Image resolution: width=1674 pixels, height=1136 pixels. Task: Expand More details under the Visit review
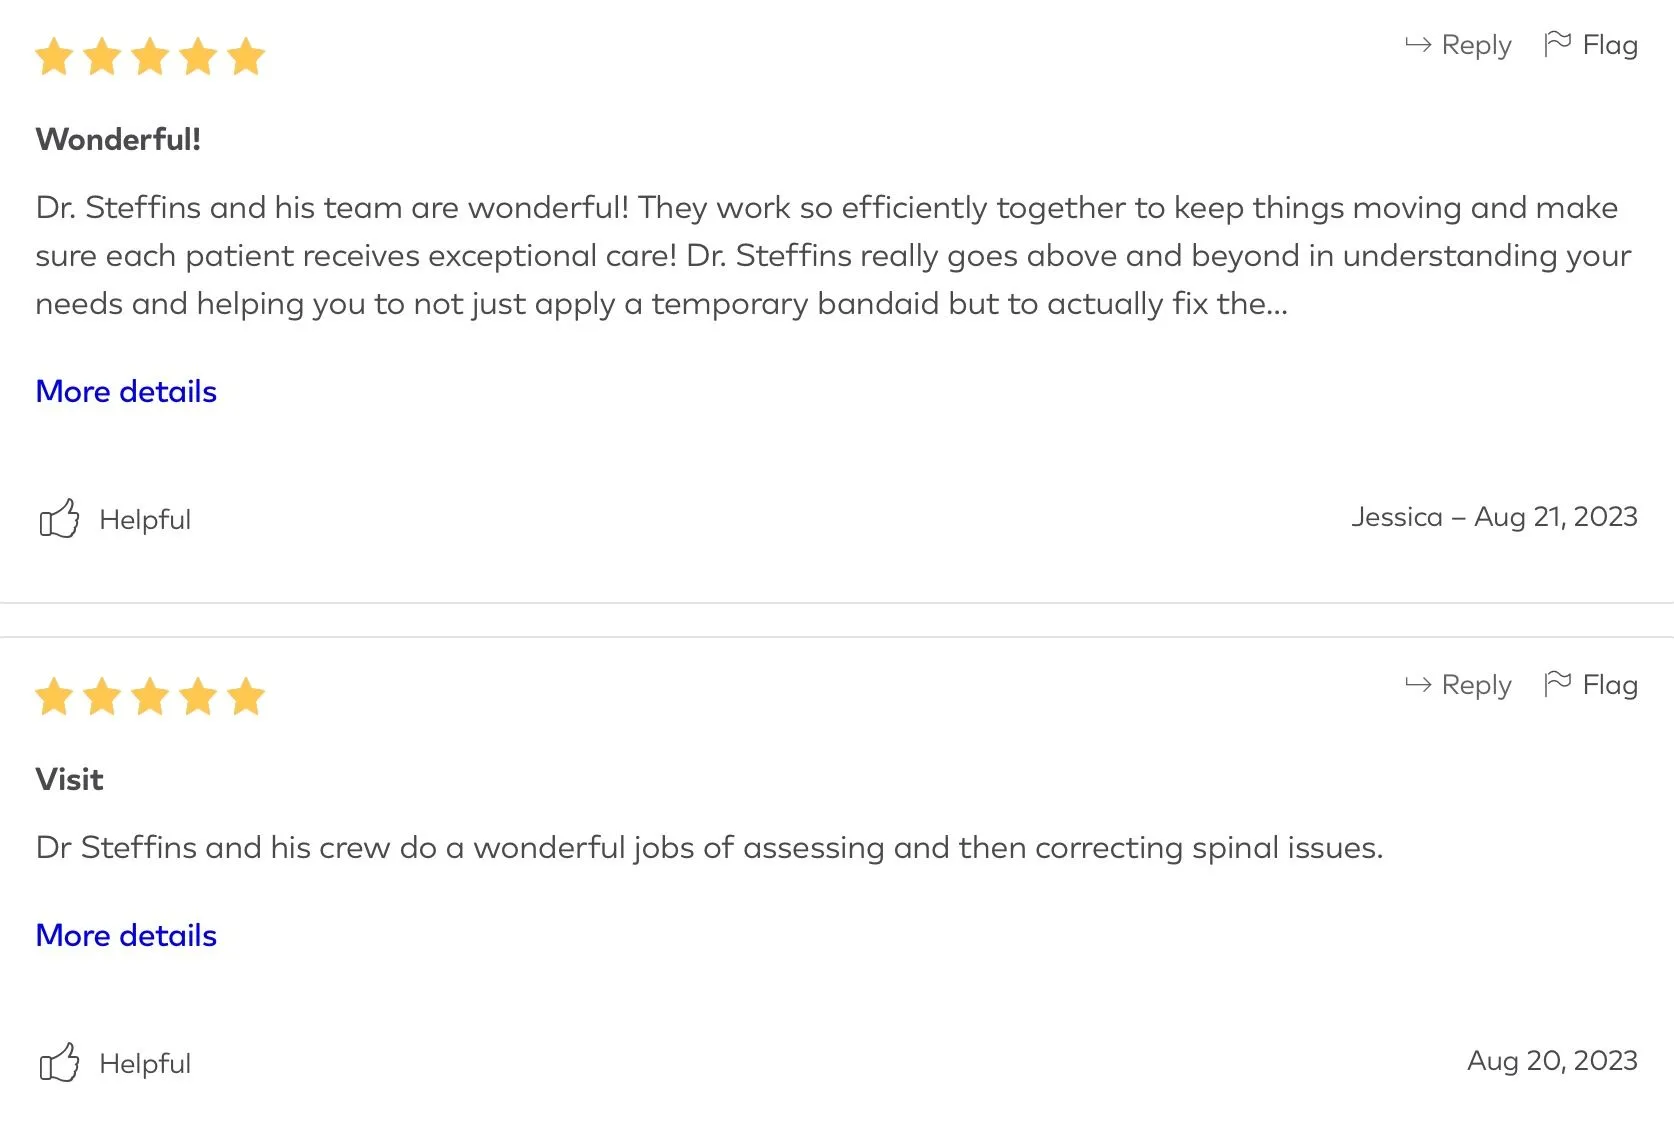(x=126, y=935)
